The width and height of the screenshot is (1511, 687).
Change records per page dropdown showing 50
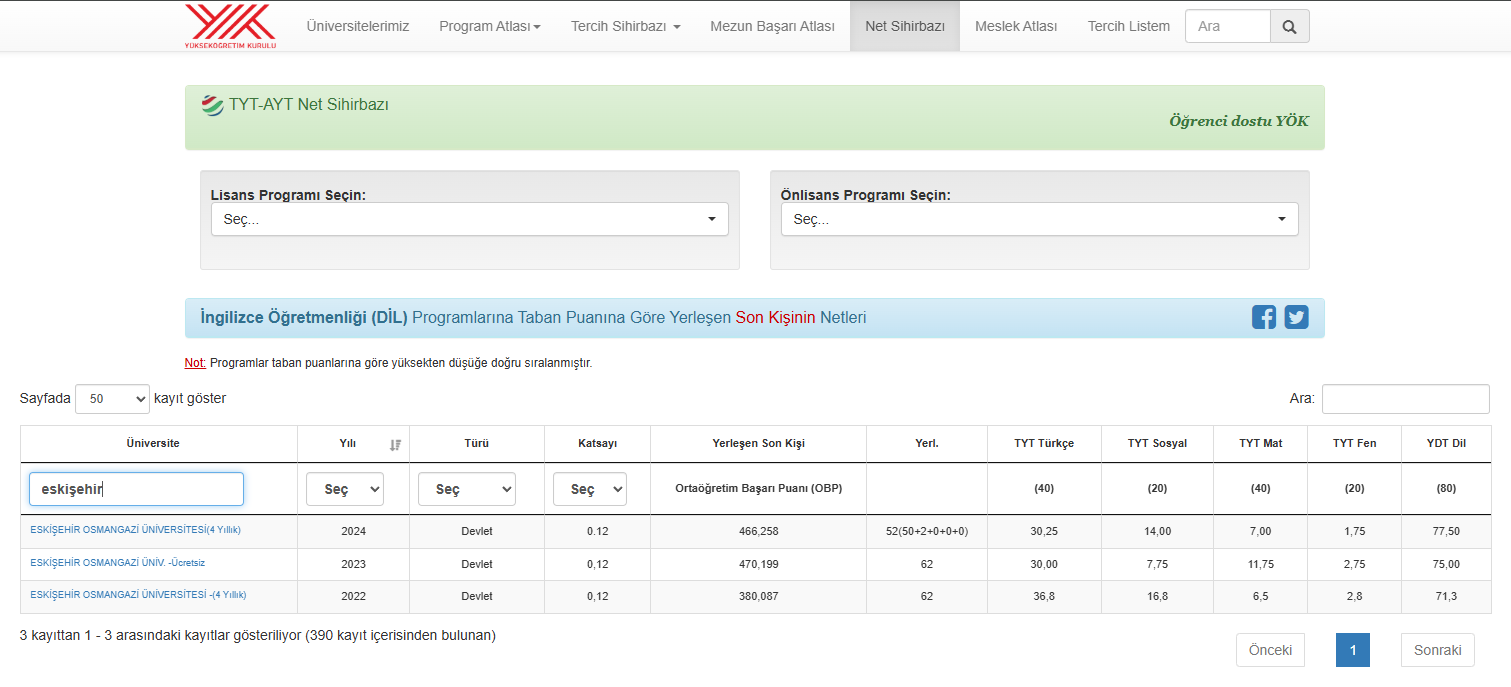(x=112, y=398)
